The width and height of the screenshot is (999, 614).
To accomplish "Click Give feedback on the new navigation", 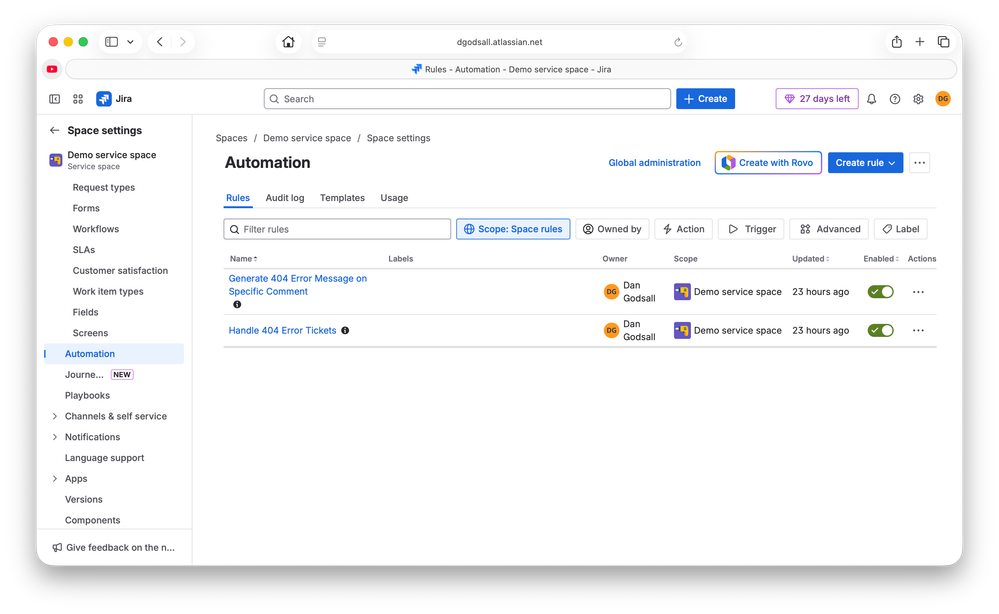I will coord(113,547).
